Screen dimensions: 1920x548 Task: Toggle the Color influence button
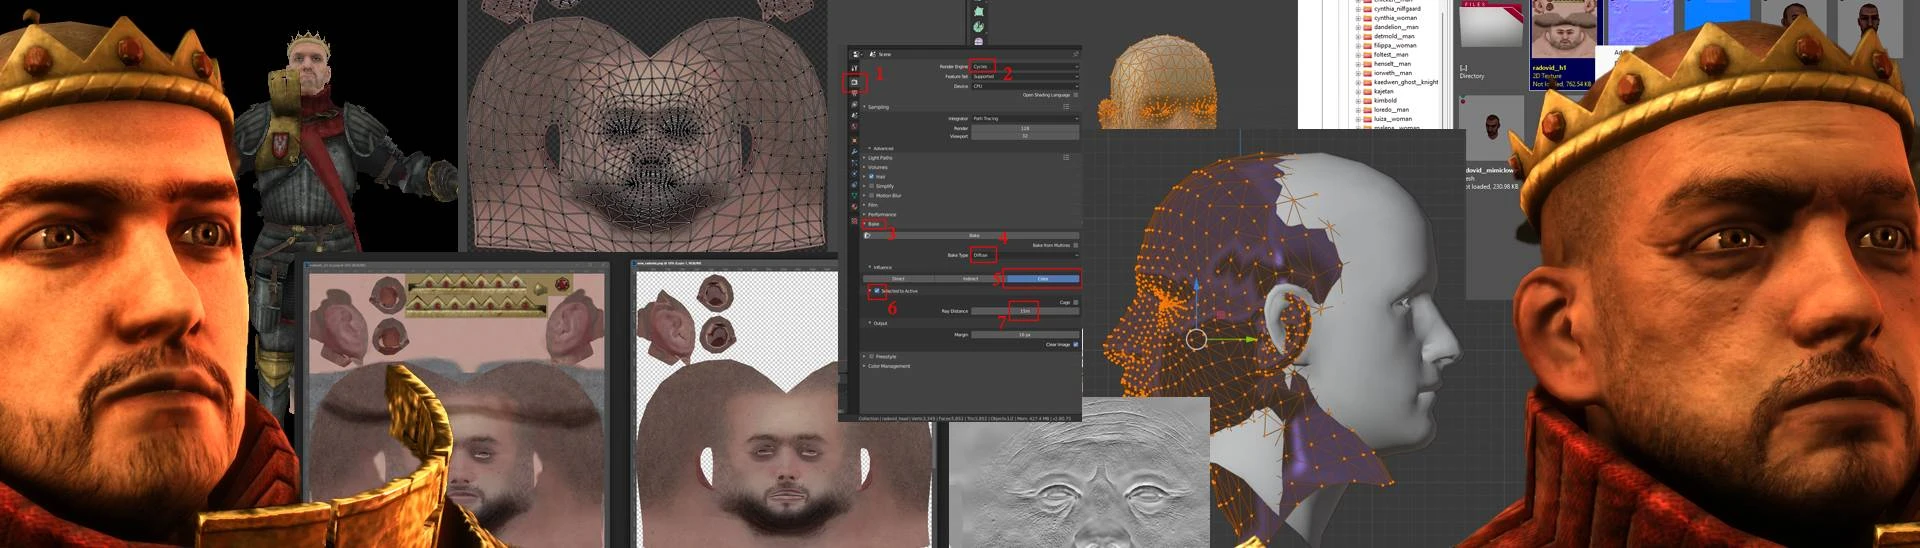1043,278
